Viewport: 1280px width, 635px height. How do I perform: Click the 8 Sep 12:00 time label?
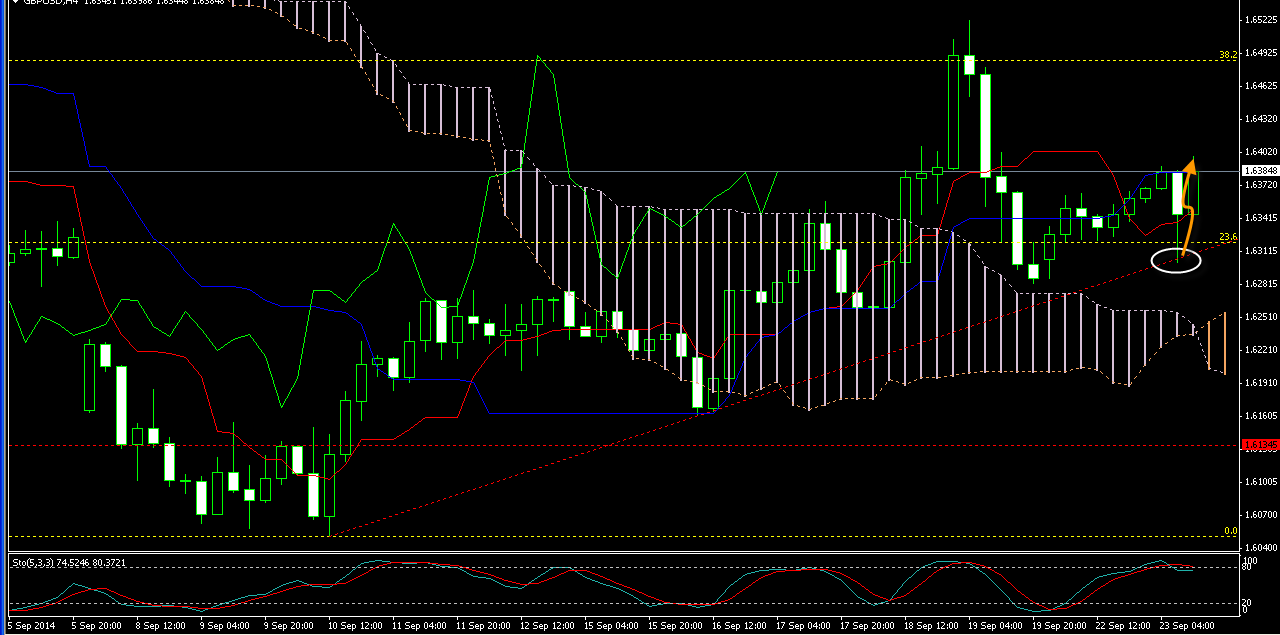tap(158, 625)
